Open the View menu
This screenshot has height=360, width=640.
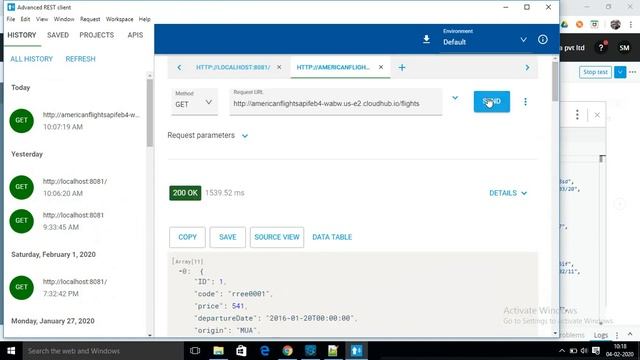[x=42, y=19]
